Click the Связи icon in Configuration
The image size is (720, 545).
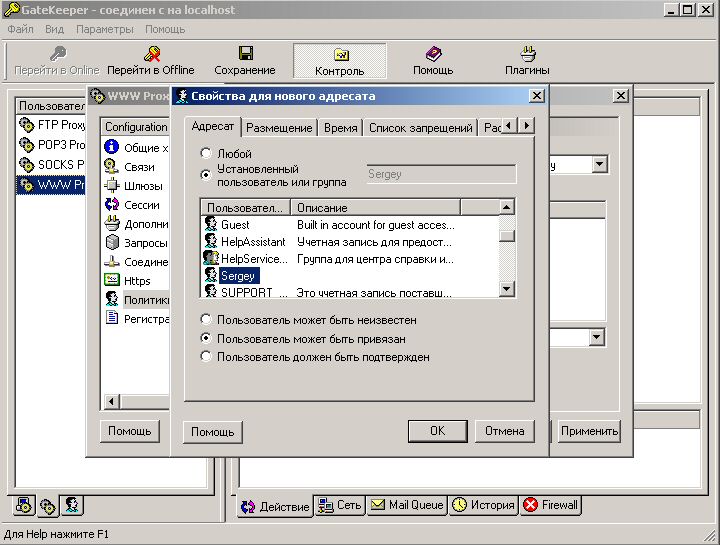pos(112,166)
